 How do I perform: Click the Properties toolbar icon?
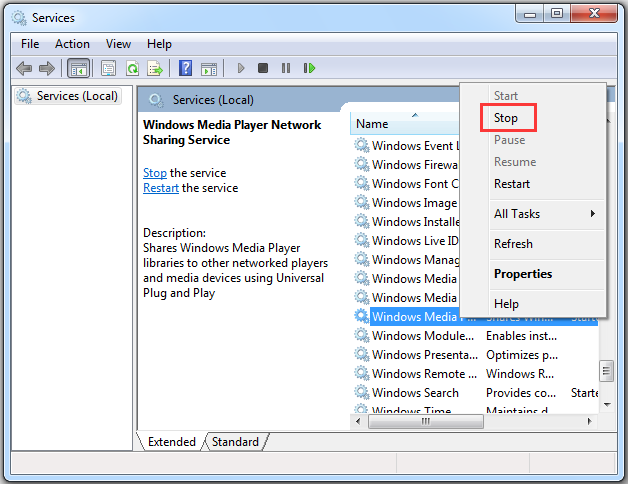coord(108,68)
